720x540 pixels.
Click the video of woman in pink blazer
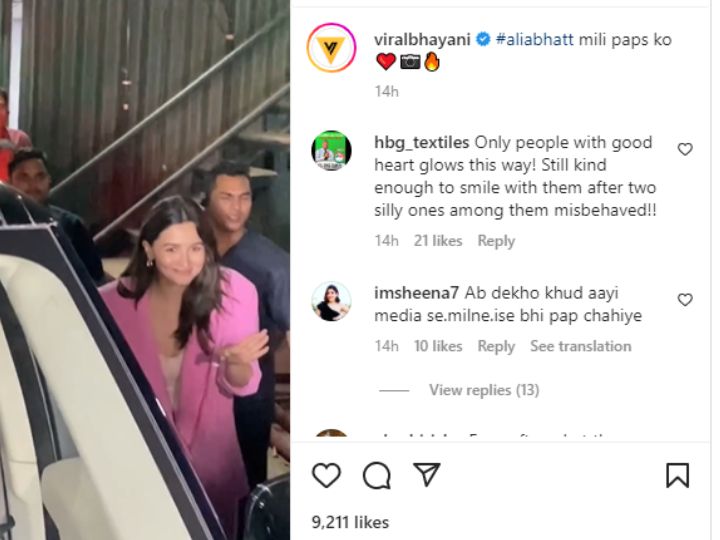145,270
